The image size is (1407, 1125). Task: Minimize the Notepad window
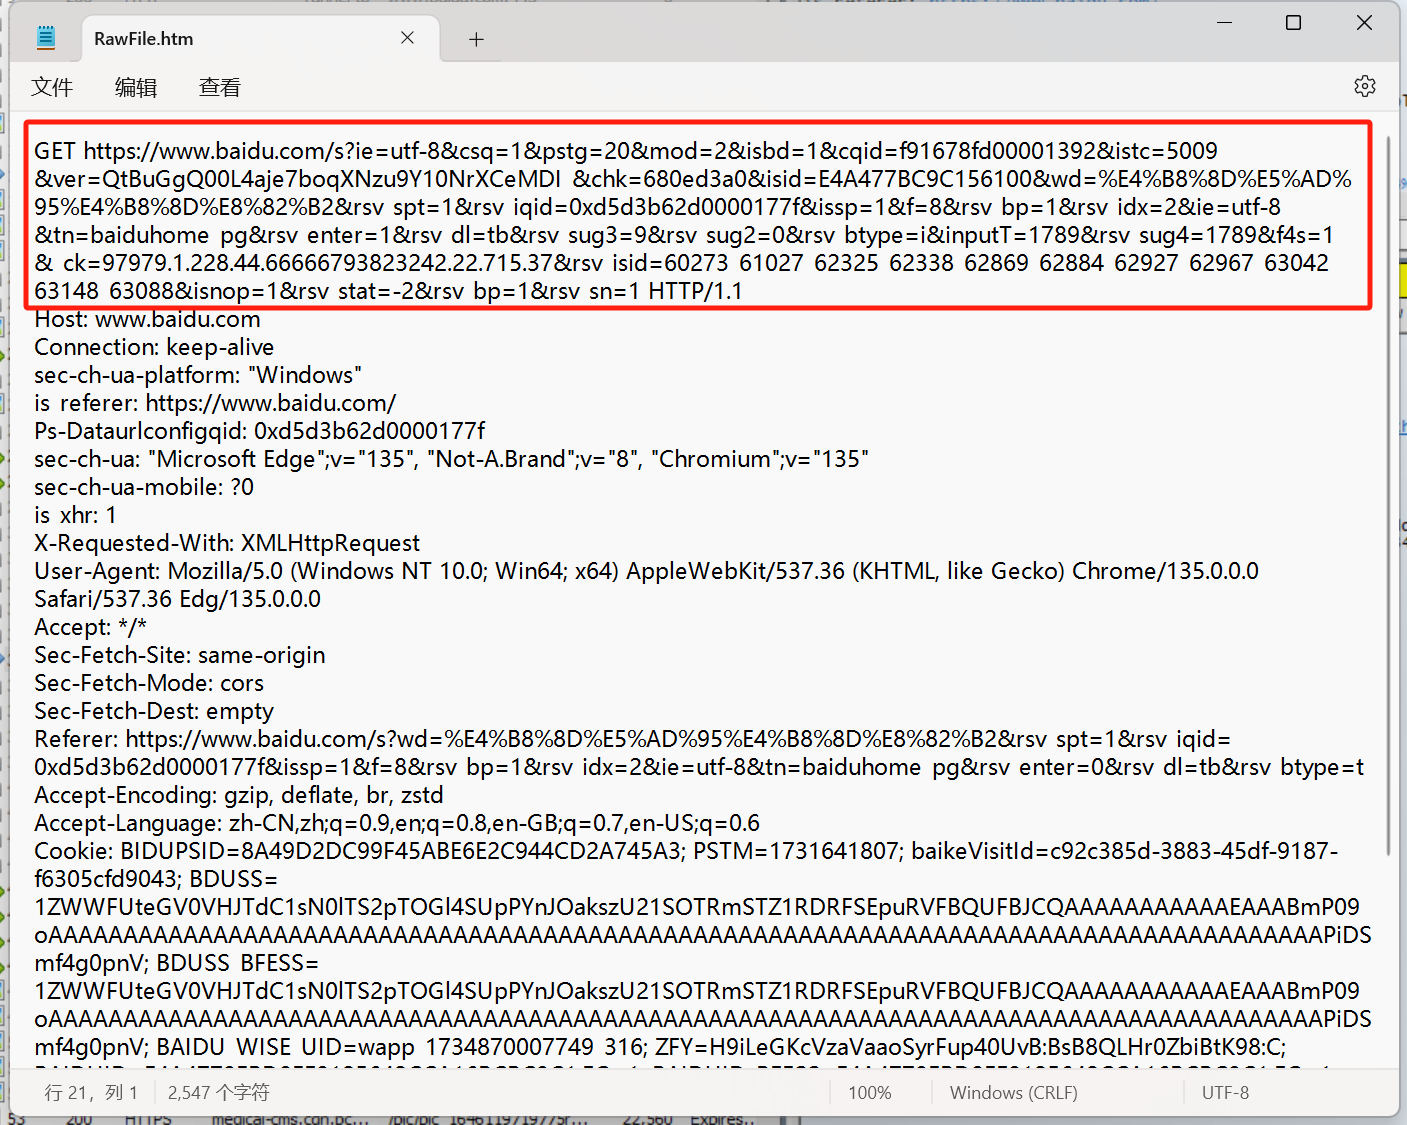1224,22
